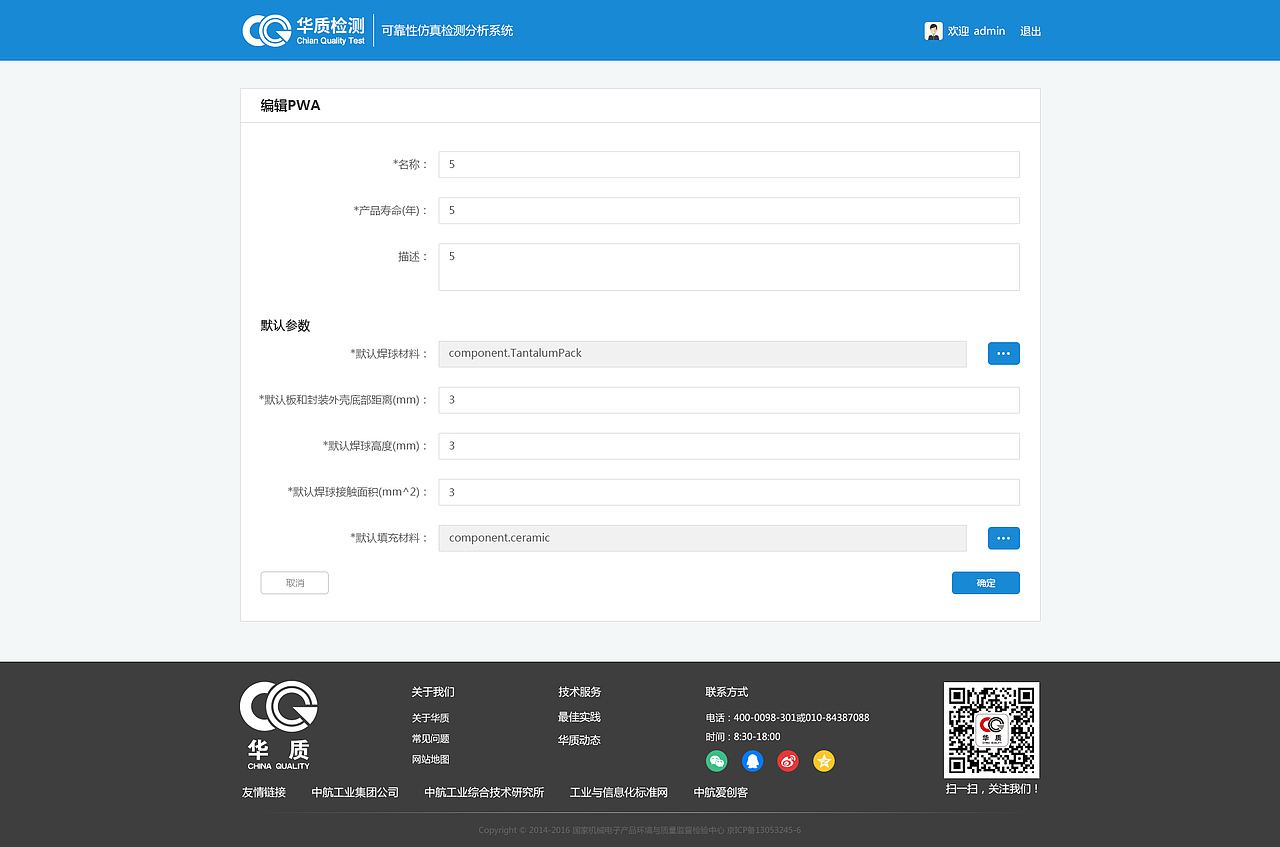Viewport: 1280px width, 847px height.
Task: Click the component.ceramic filler field
Action: (x=703, y=538)
